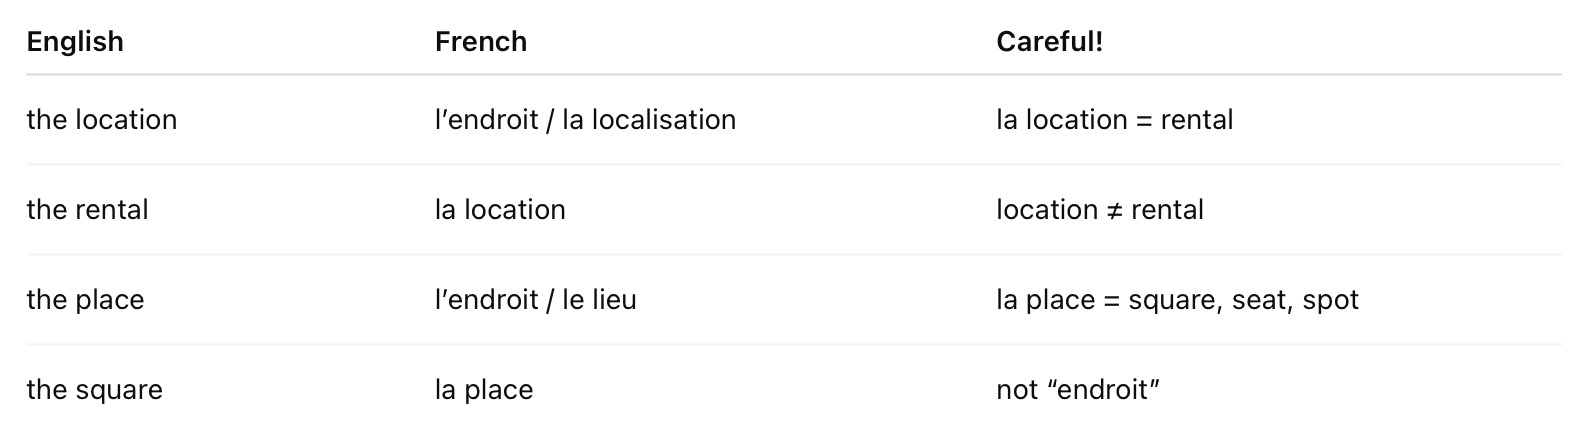Click the "l'endroit / le lieu" cell
Screen dimensions: 1582x448
[535, 300]
